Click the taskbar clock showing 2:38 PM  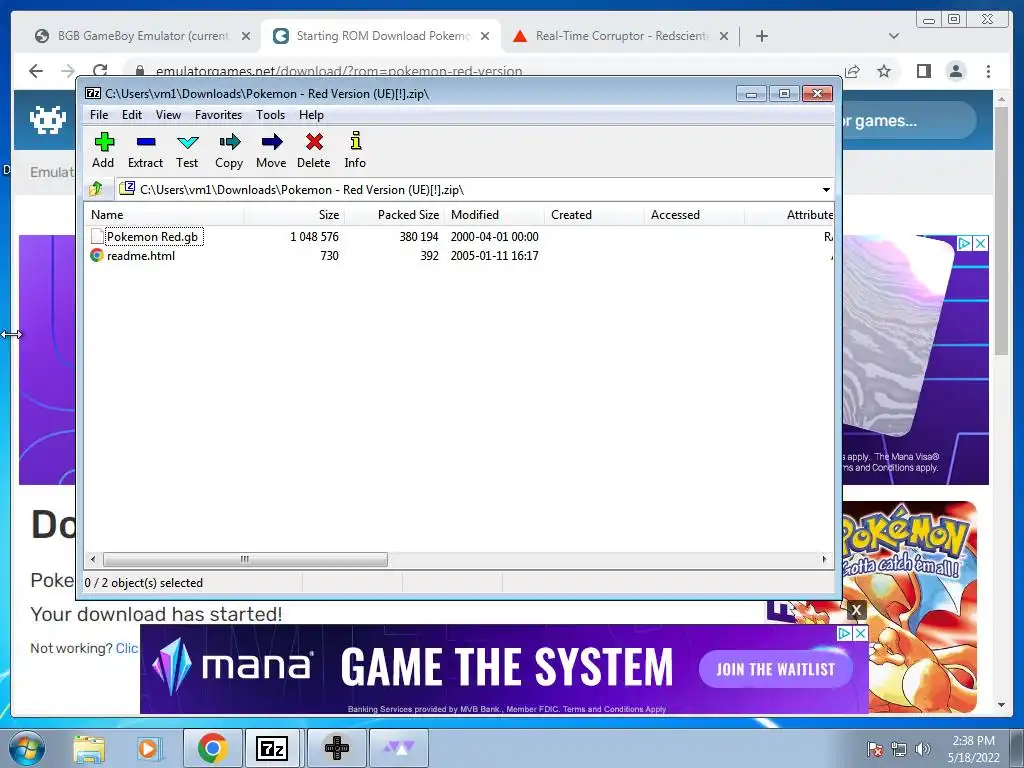point(973,749)
